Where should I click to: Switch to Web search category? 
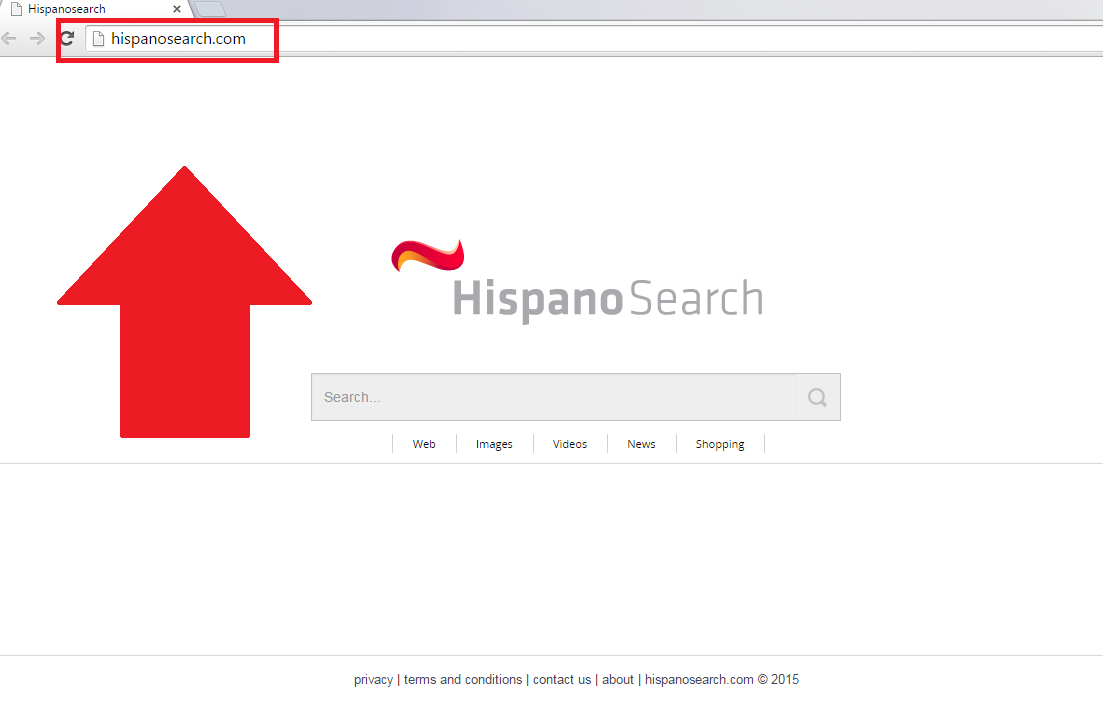[x=424, y=444]
